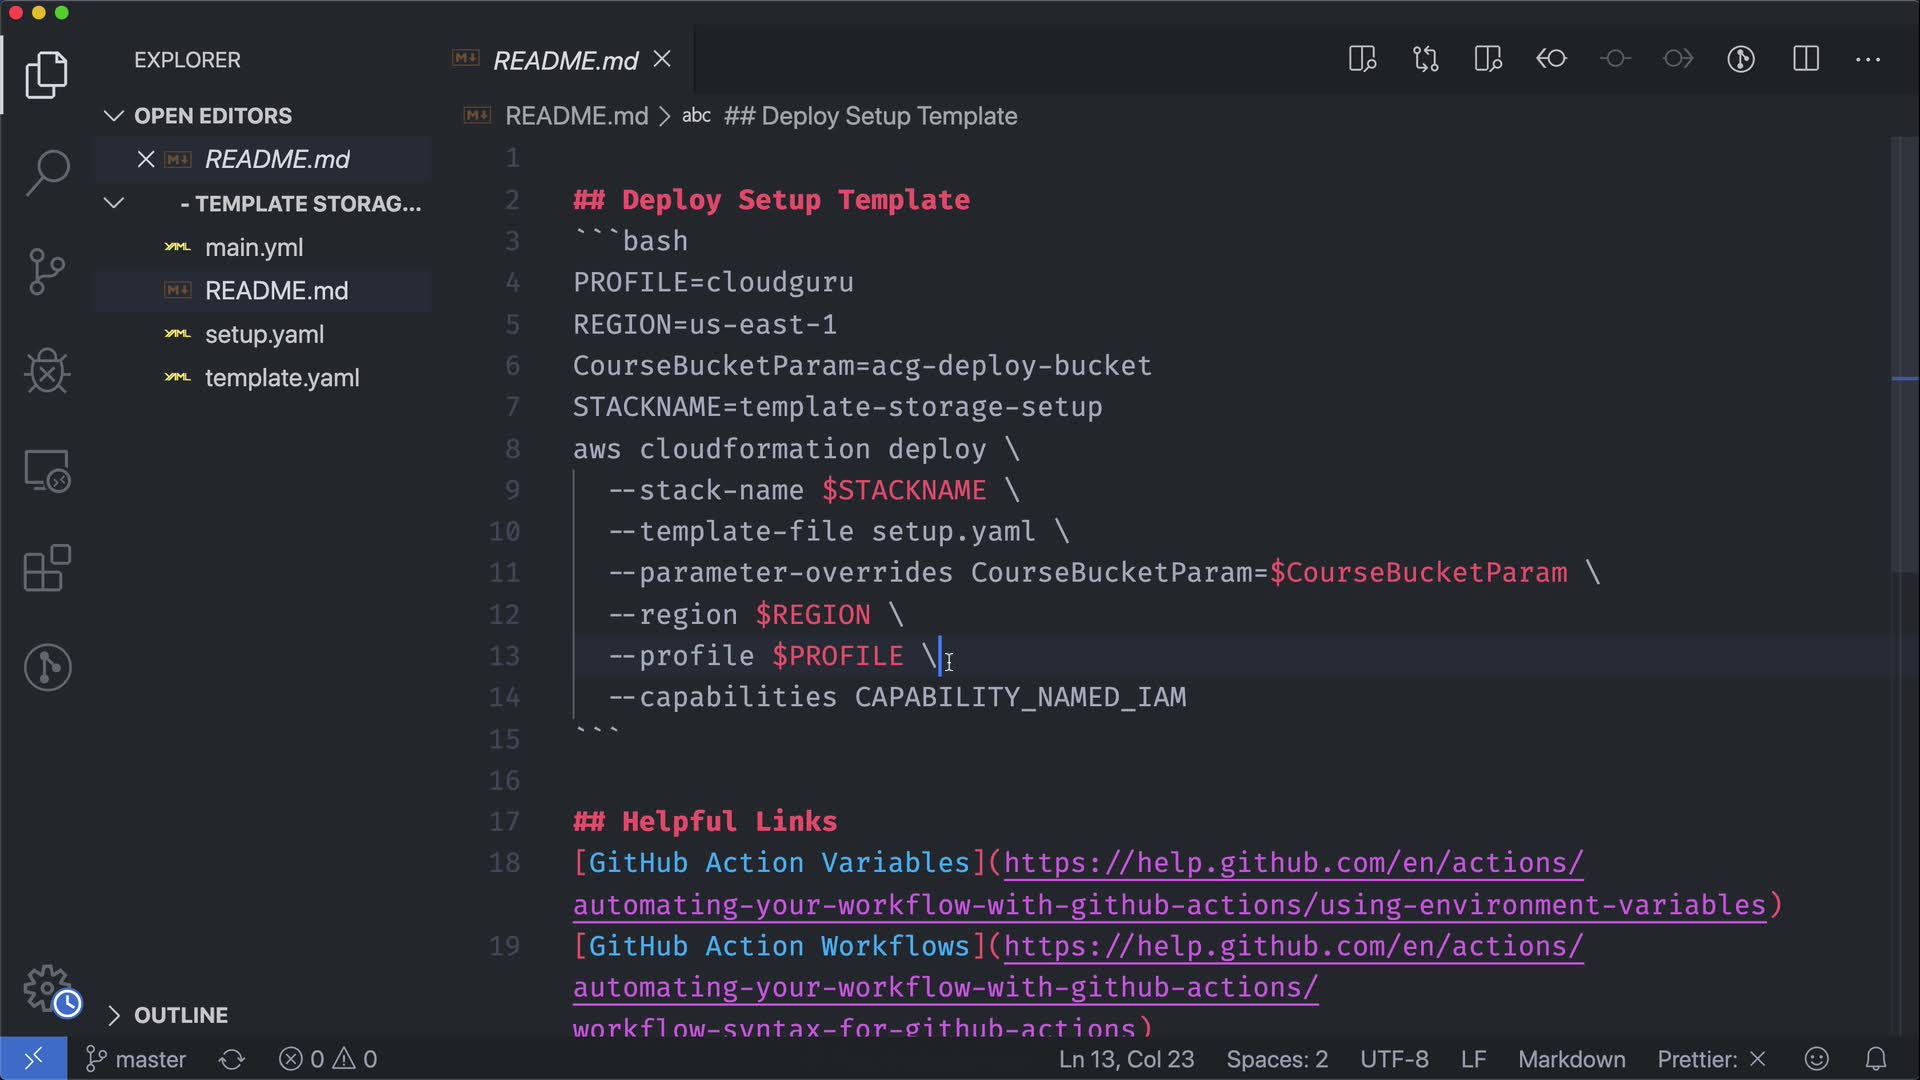
Task: Change Spaces: 2 indentation setting
Action: pyautogui.click(x=1276, y=1059)
